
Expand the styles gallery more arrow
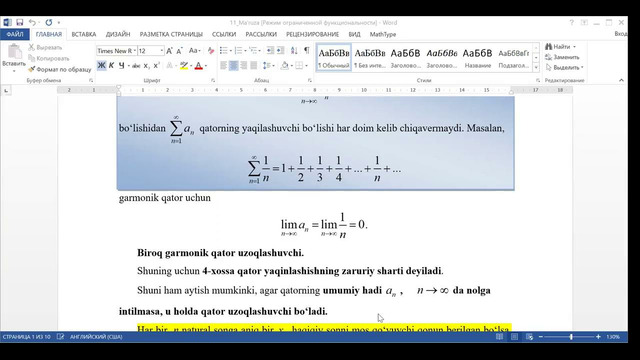pos(536,68)
